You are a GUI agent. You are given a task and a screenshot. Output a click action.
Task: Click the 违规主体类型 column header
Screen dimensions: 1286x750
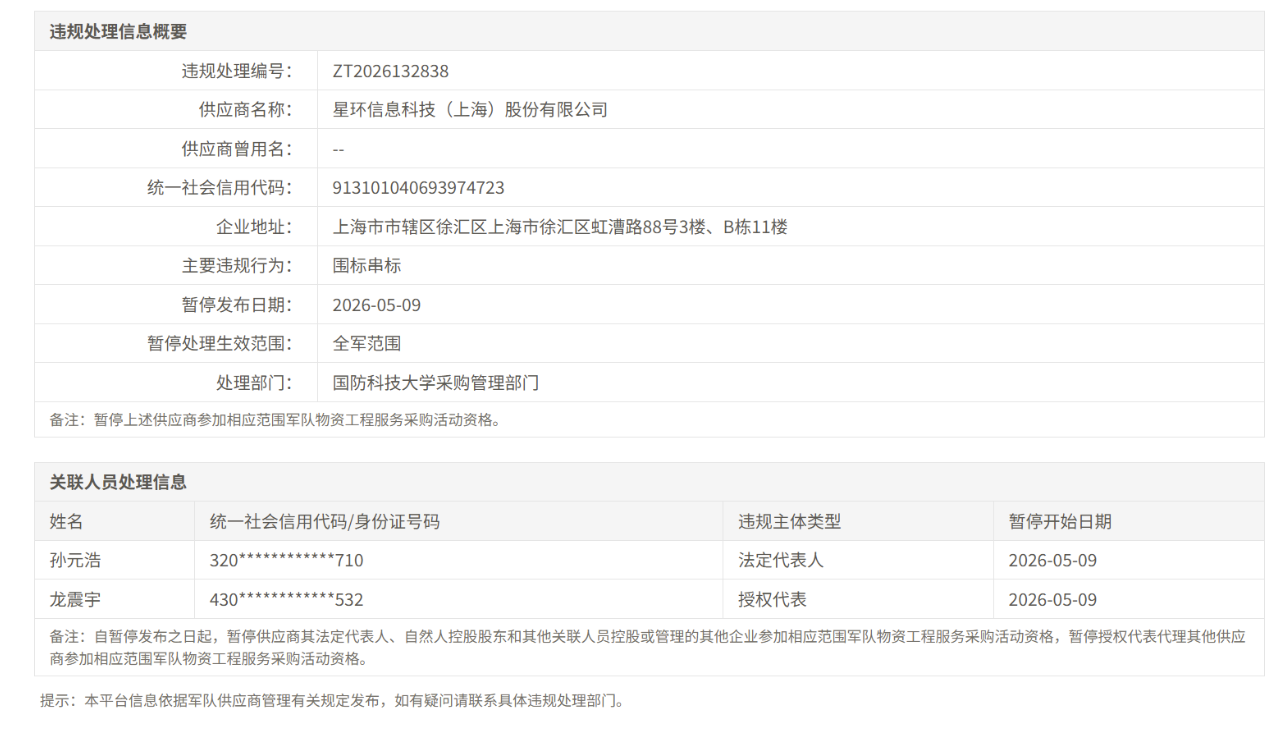790,521
